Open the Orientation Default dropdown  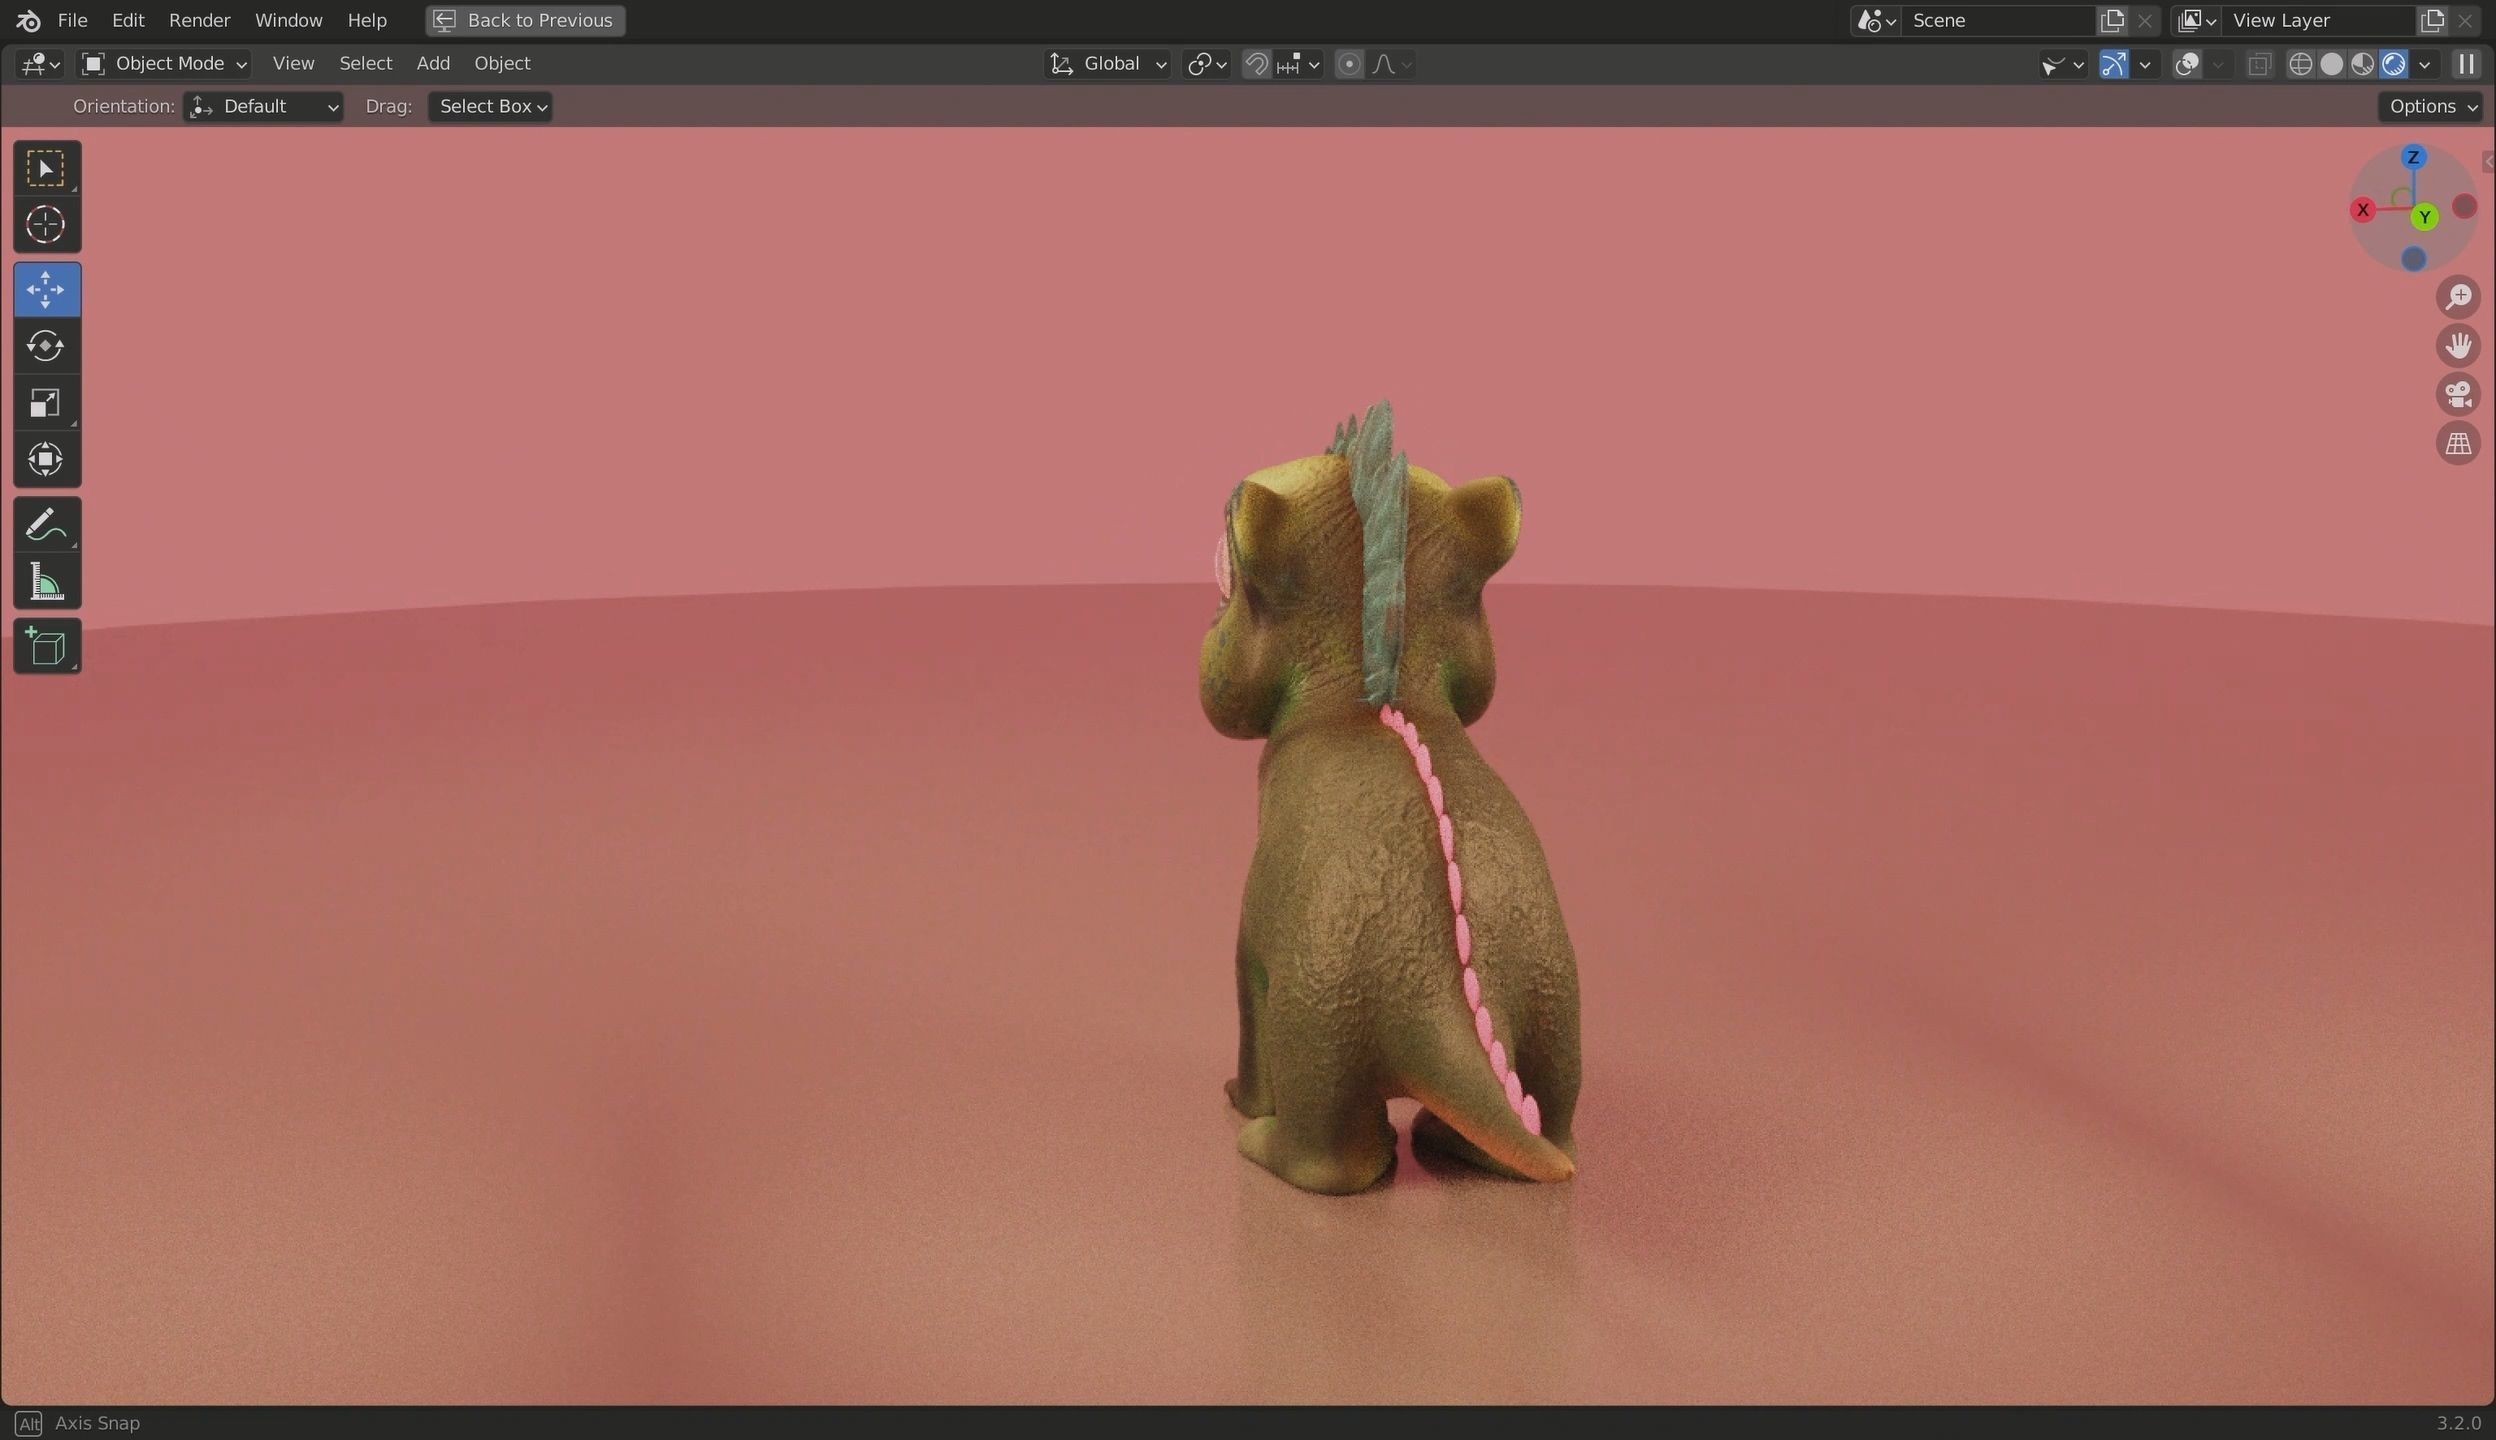[x=264, y=106]
